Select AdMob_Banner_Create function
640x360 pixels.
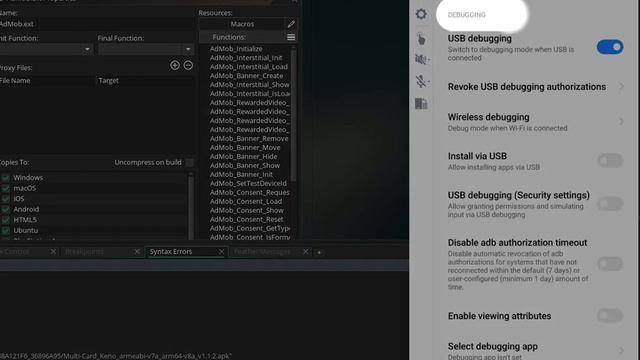247,76
